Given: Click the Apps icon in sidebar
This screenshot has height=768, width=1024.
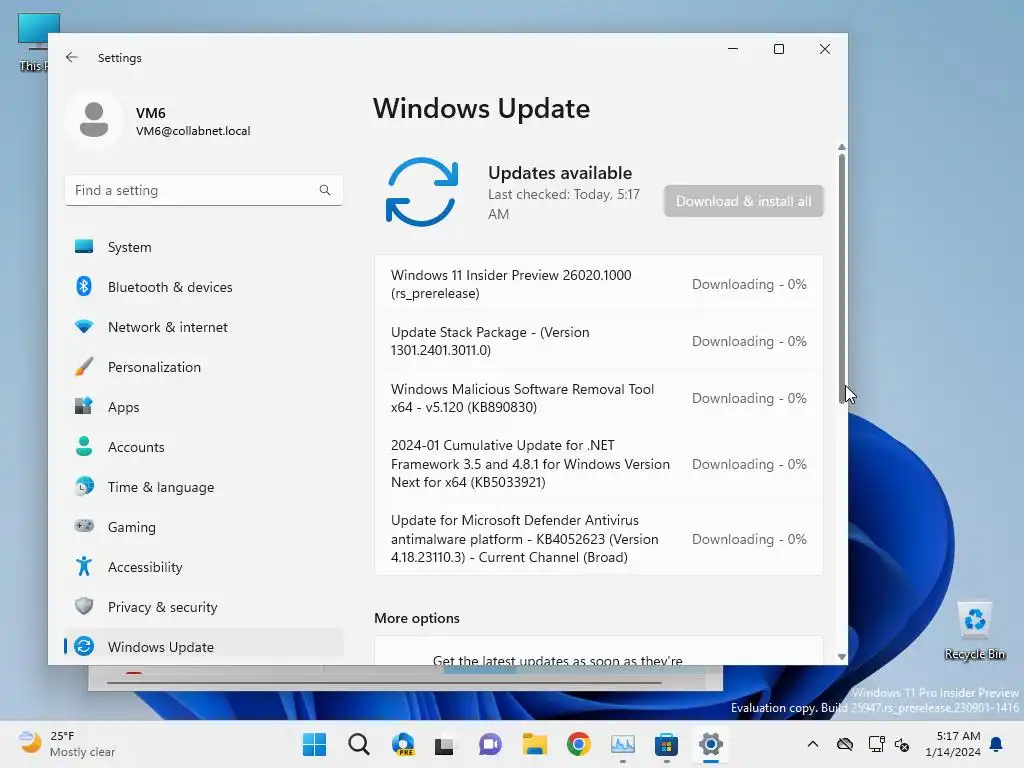Looking at the screenshot, I should click(84, 406).
